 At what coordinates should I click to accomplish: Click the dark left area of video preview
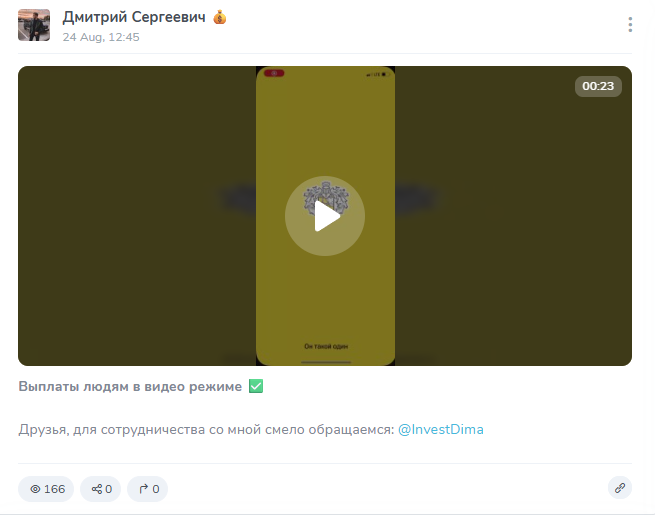137,216
